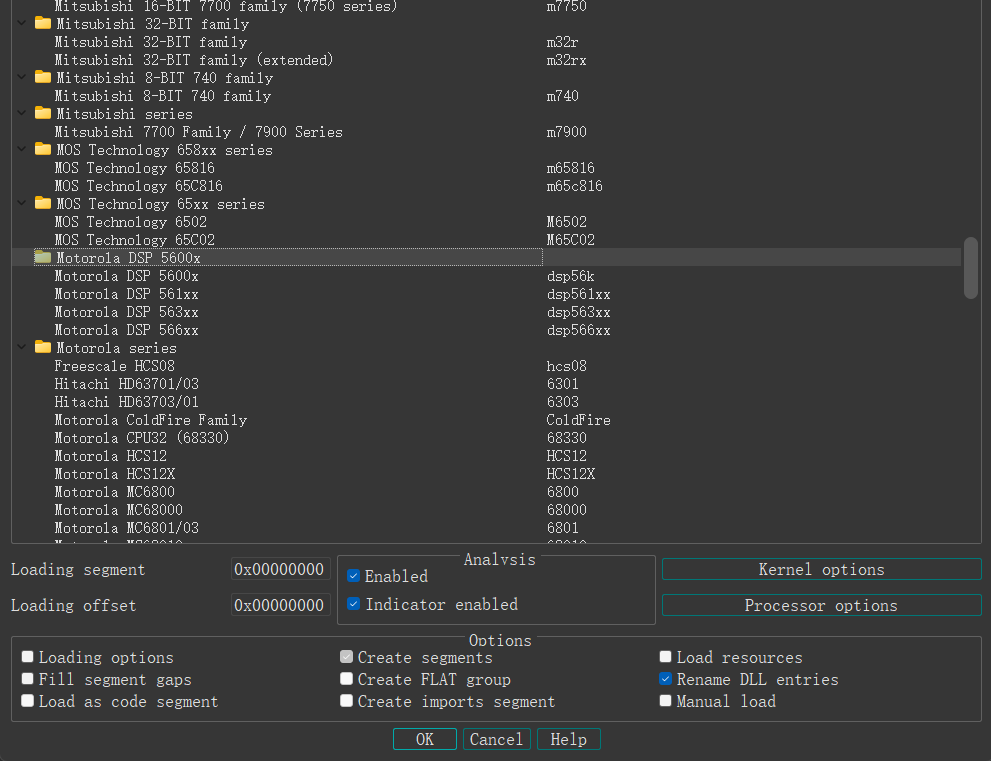
Task: Select Freescale HCS08 processor
Action: coord(487,366)
